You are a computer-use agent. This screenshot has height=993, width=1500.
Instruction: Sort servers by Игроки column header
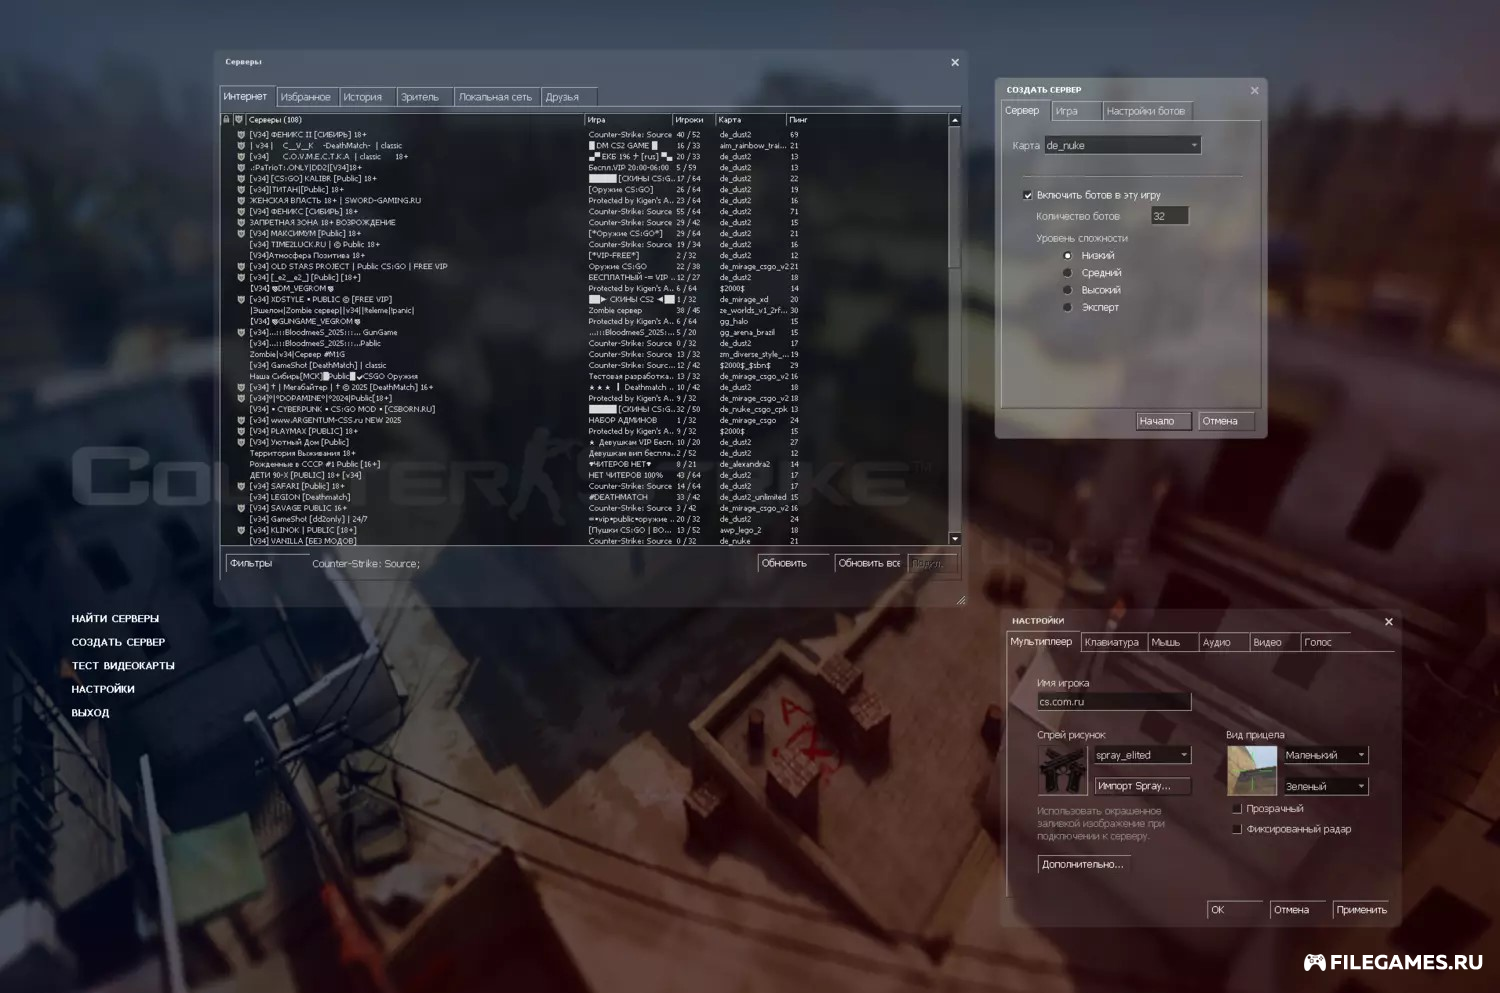click(x=694, y=119)
